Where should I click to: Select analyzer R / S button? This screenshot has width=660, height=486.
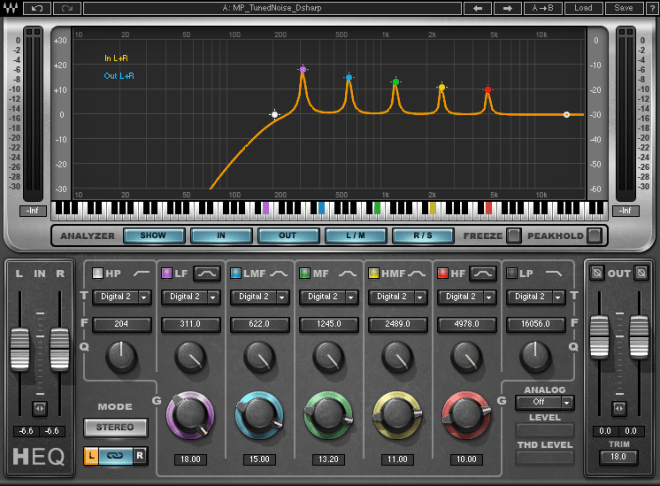coord(423,236)
